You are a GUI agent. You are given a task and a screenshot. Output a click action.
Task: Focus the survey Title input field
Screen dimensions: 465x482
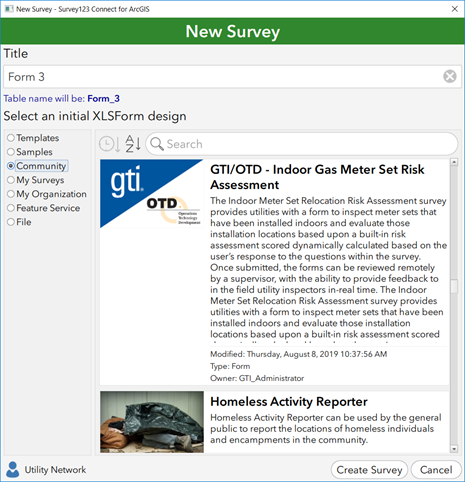pyautogui.click(x=232, y=77)
